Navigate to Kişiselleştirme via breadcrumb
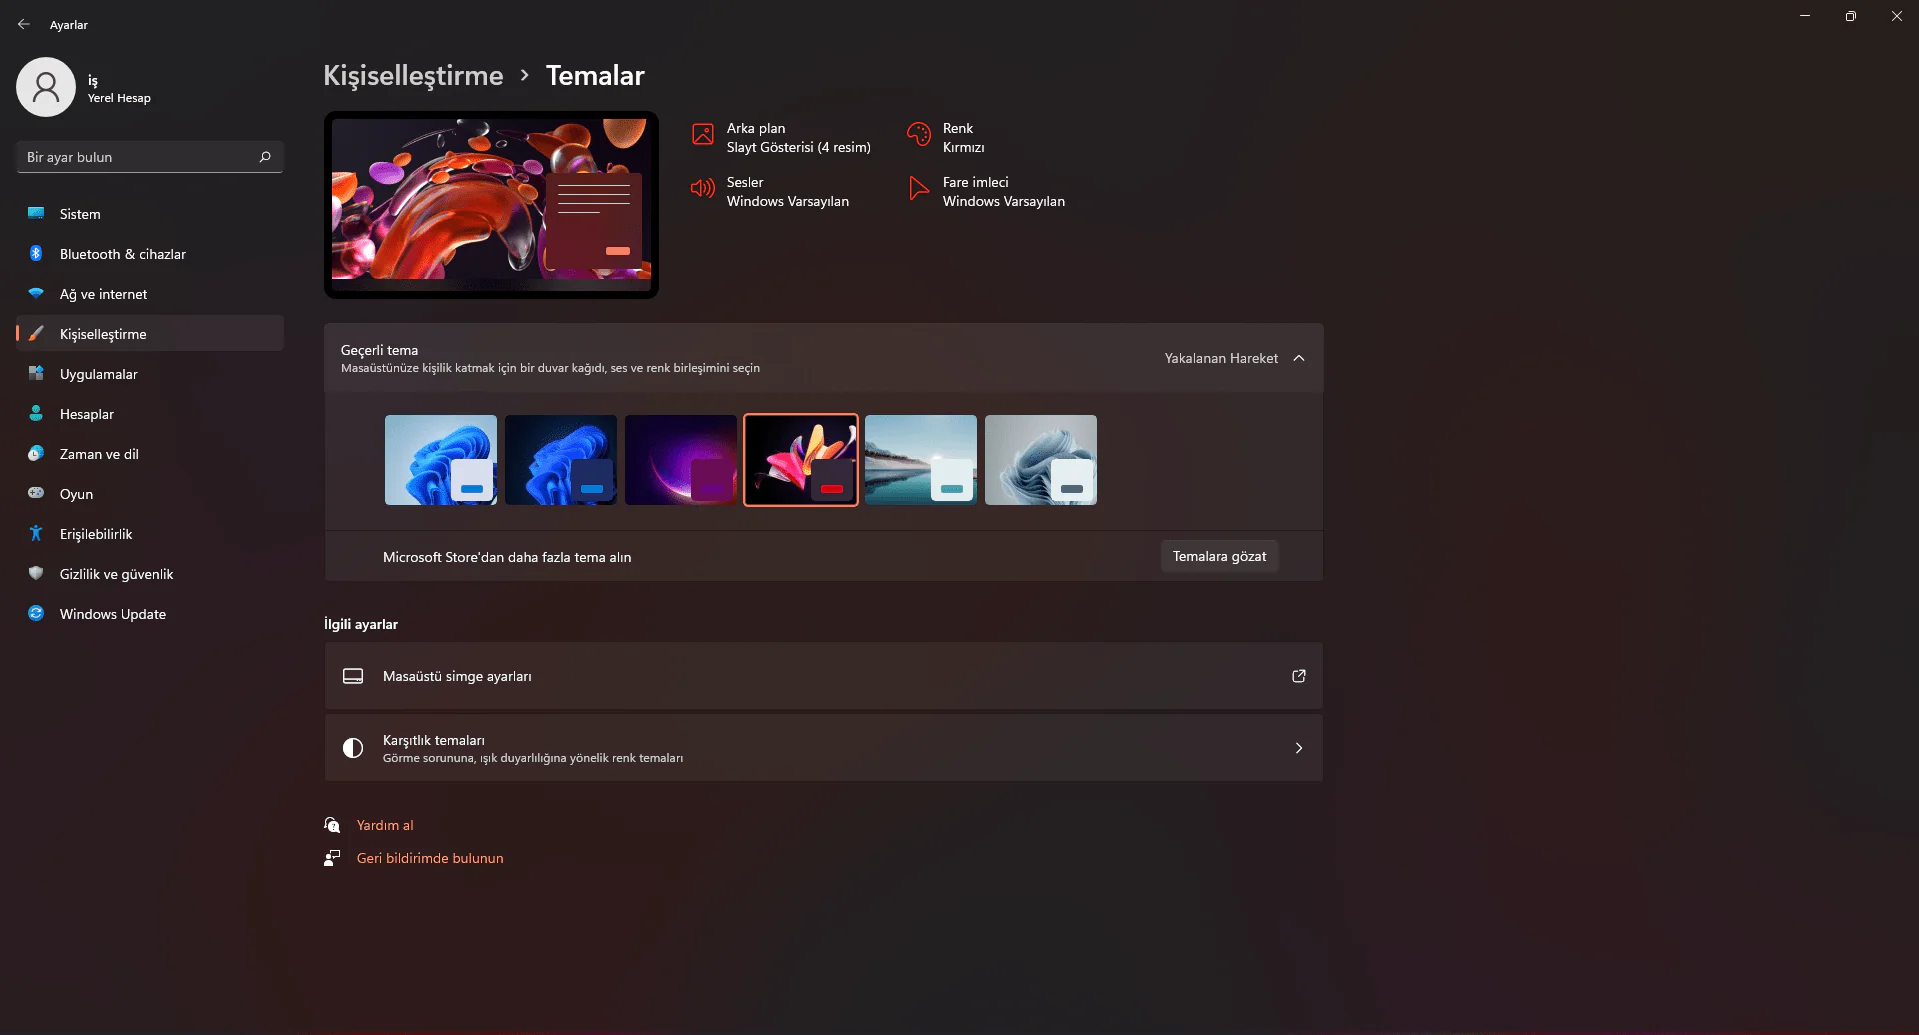 (413, 75)
